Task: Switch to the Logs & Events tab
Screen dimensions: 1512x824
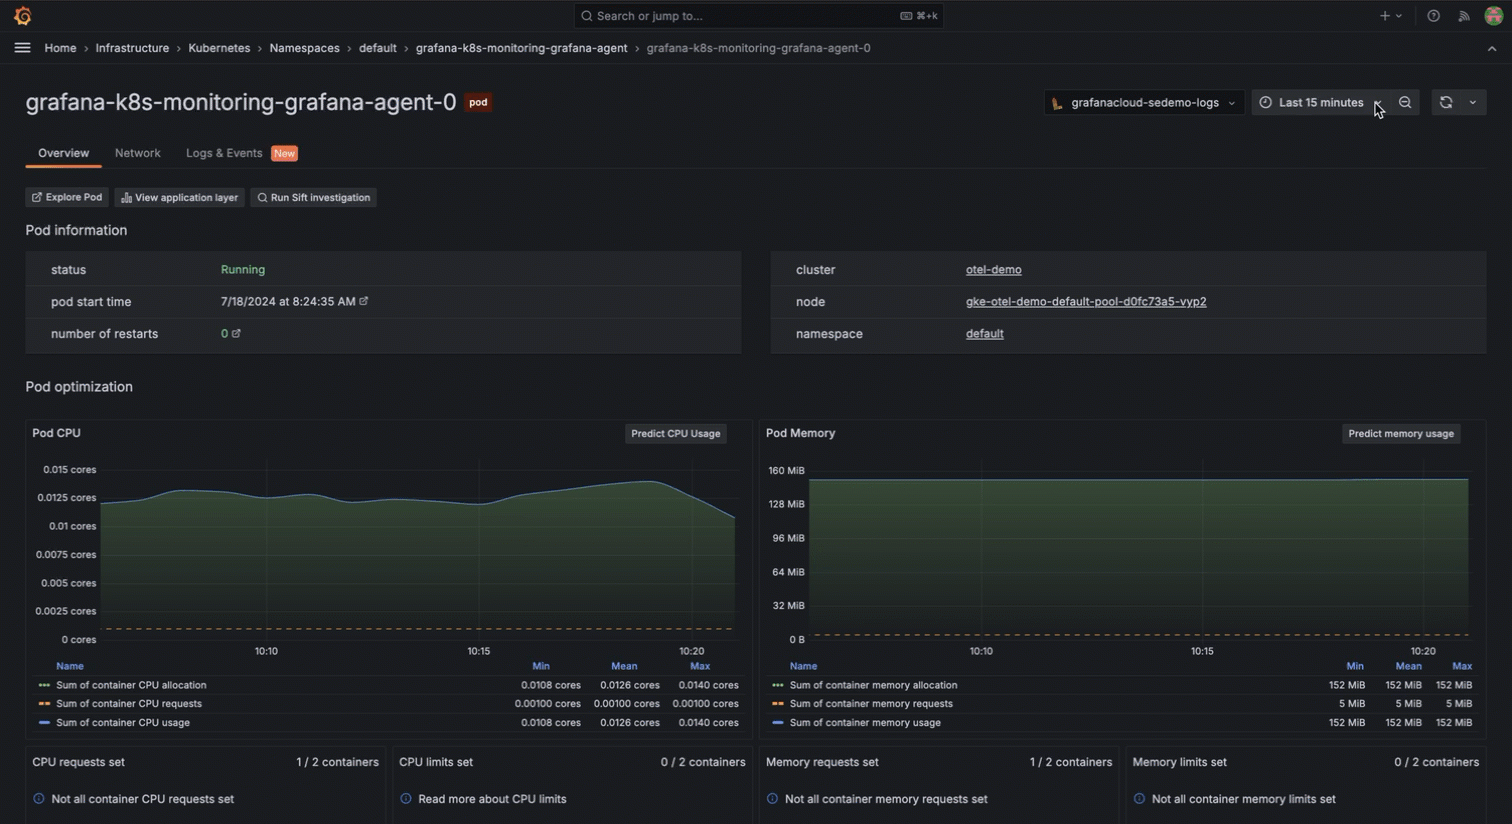Action: (x=224, y=153)
